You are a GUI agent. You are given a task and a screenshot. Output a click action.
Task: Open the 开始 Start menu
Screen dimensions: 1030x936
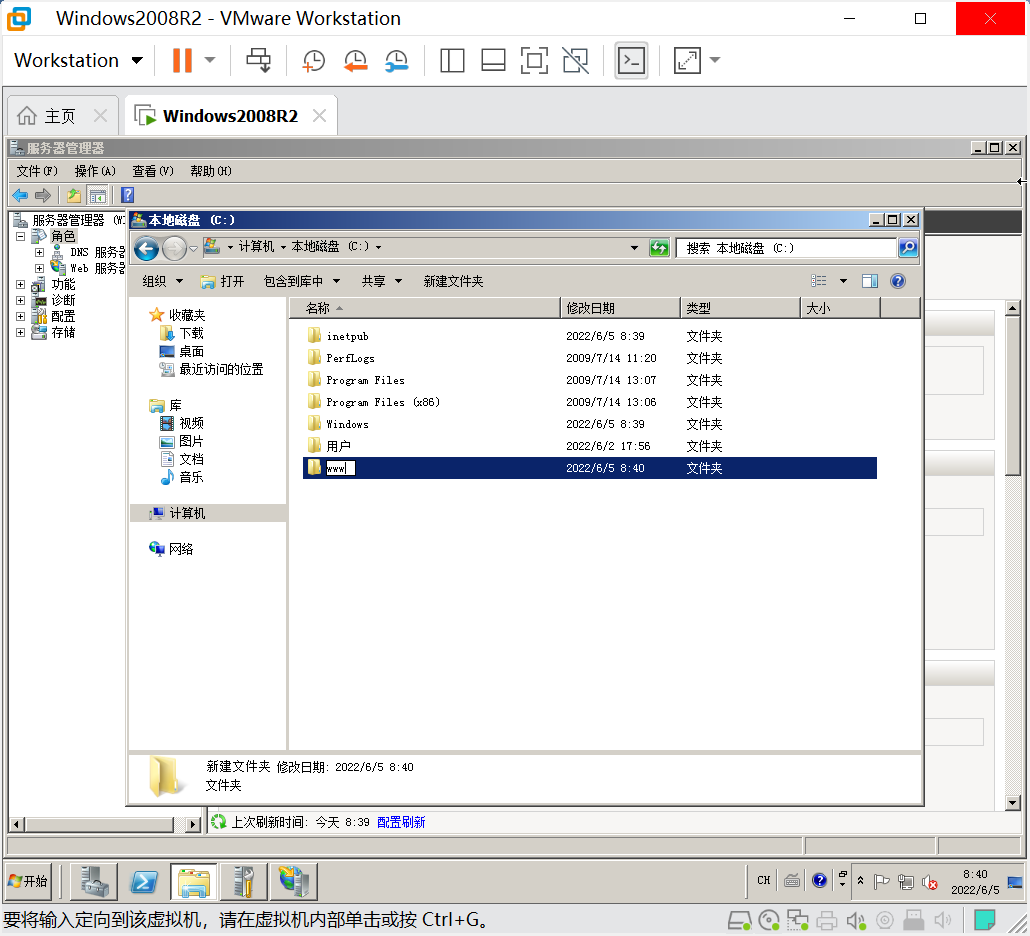(28, 881)
